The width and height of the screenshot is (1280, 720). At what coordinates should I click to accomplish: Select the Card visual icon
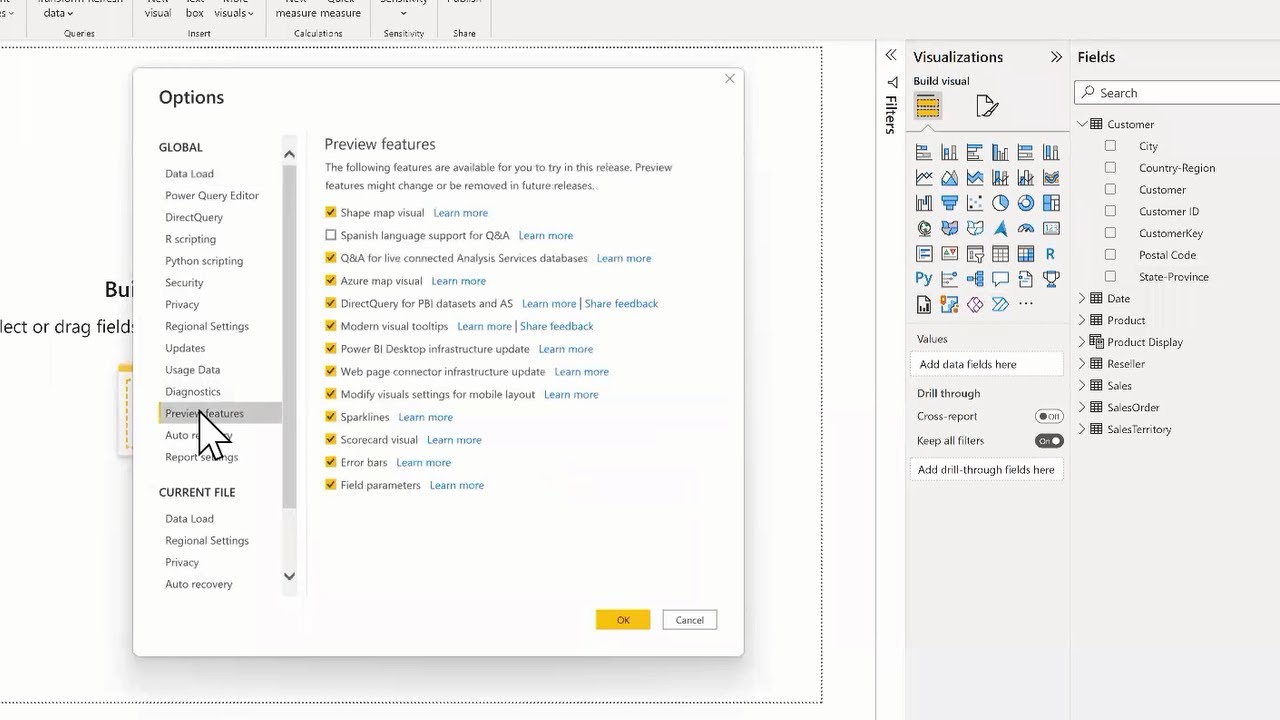point(1051,229)
